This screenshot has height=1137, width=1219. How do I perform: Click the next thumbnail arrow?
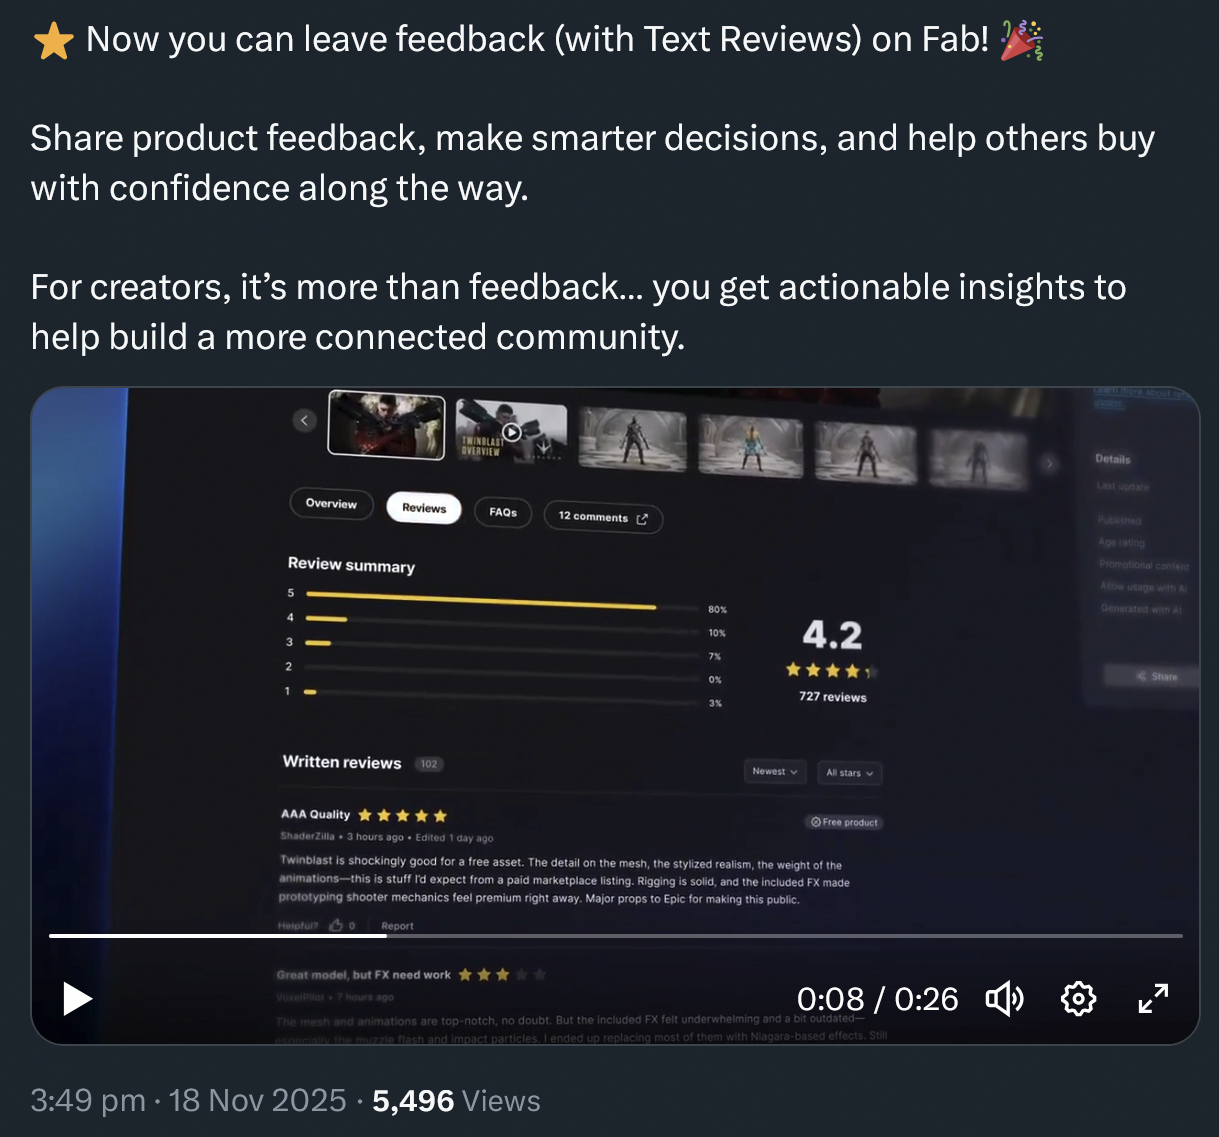tap(1049, 463)
